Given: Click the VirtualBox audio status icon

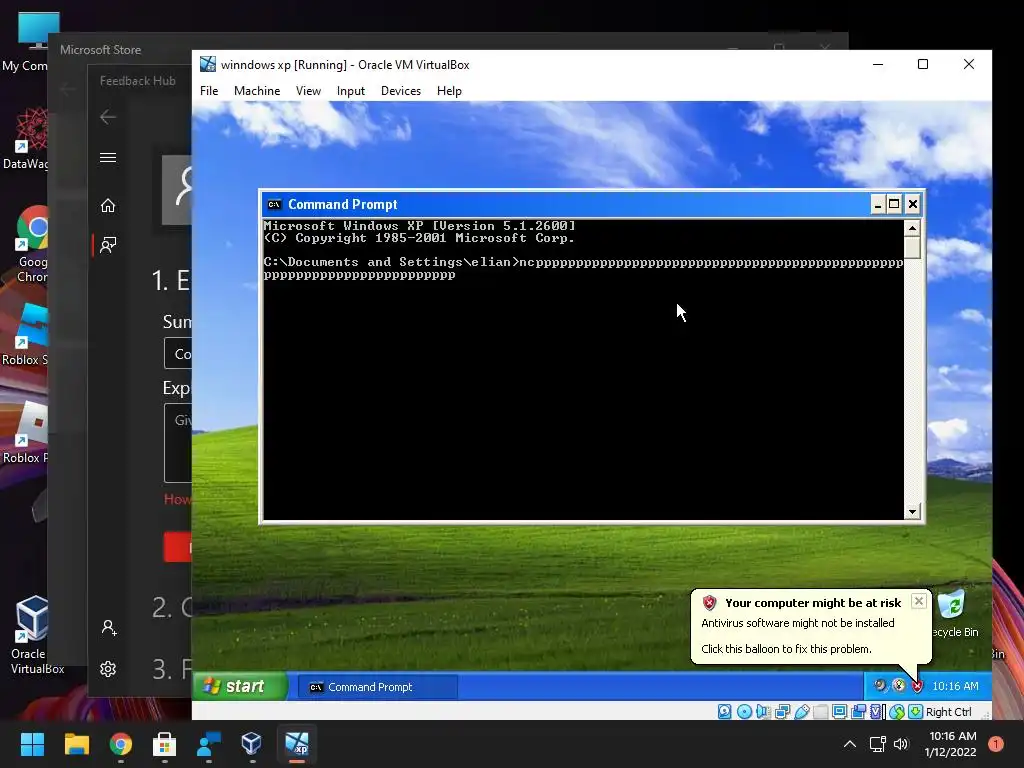Looking at the screenshot, I should (763, 712).
